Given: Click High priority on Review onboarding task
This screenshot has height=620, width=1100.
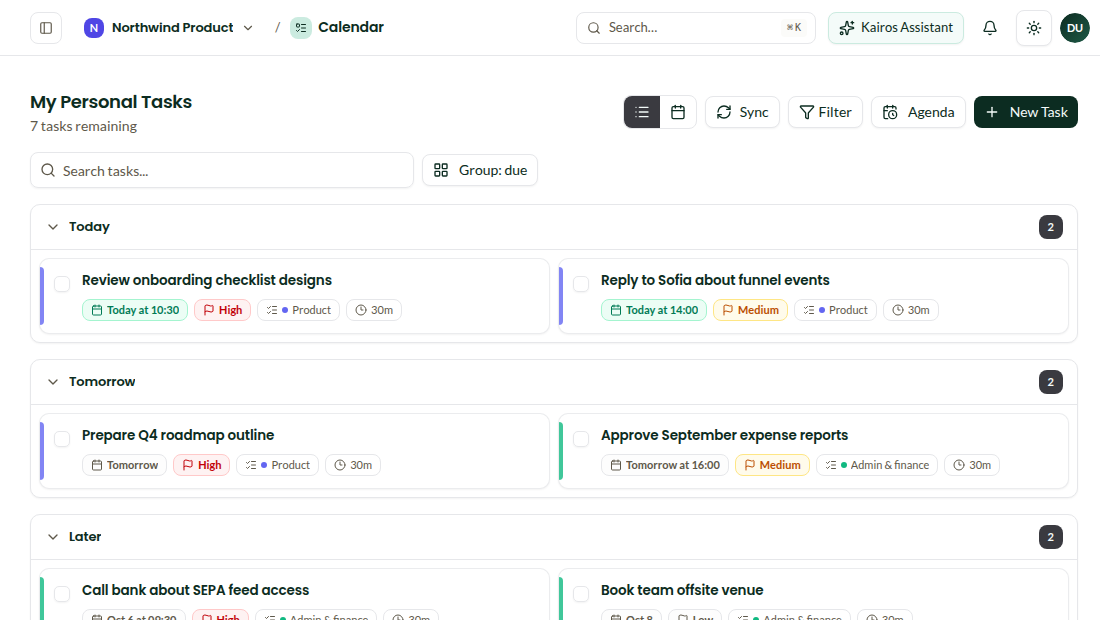Looking at the screenshot, I should (222, 310).
